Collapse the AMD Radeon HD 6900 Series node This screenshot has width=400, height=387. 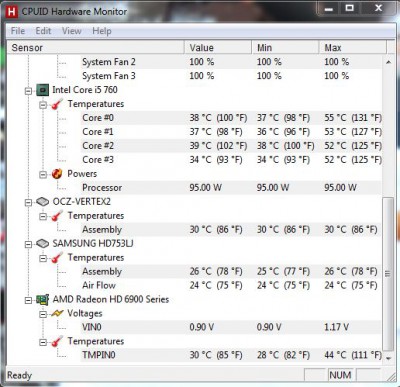tap(29, 300)
